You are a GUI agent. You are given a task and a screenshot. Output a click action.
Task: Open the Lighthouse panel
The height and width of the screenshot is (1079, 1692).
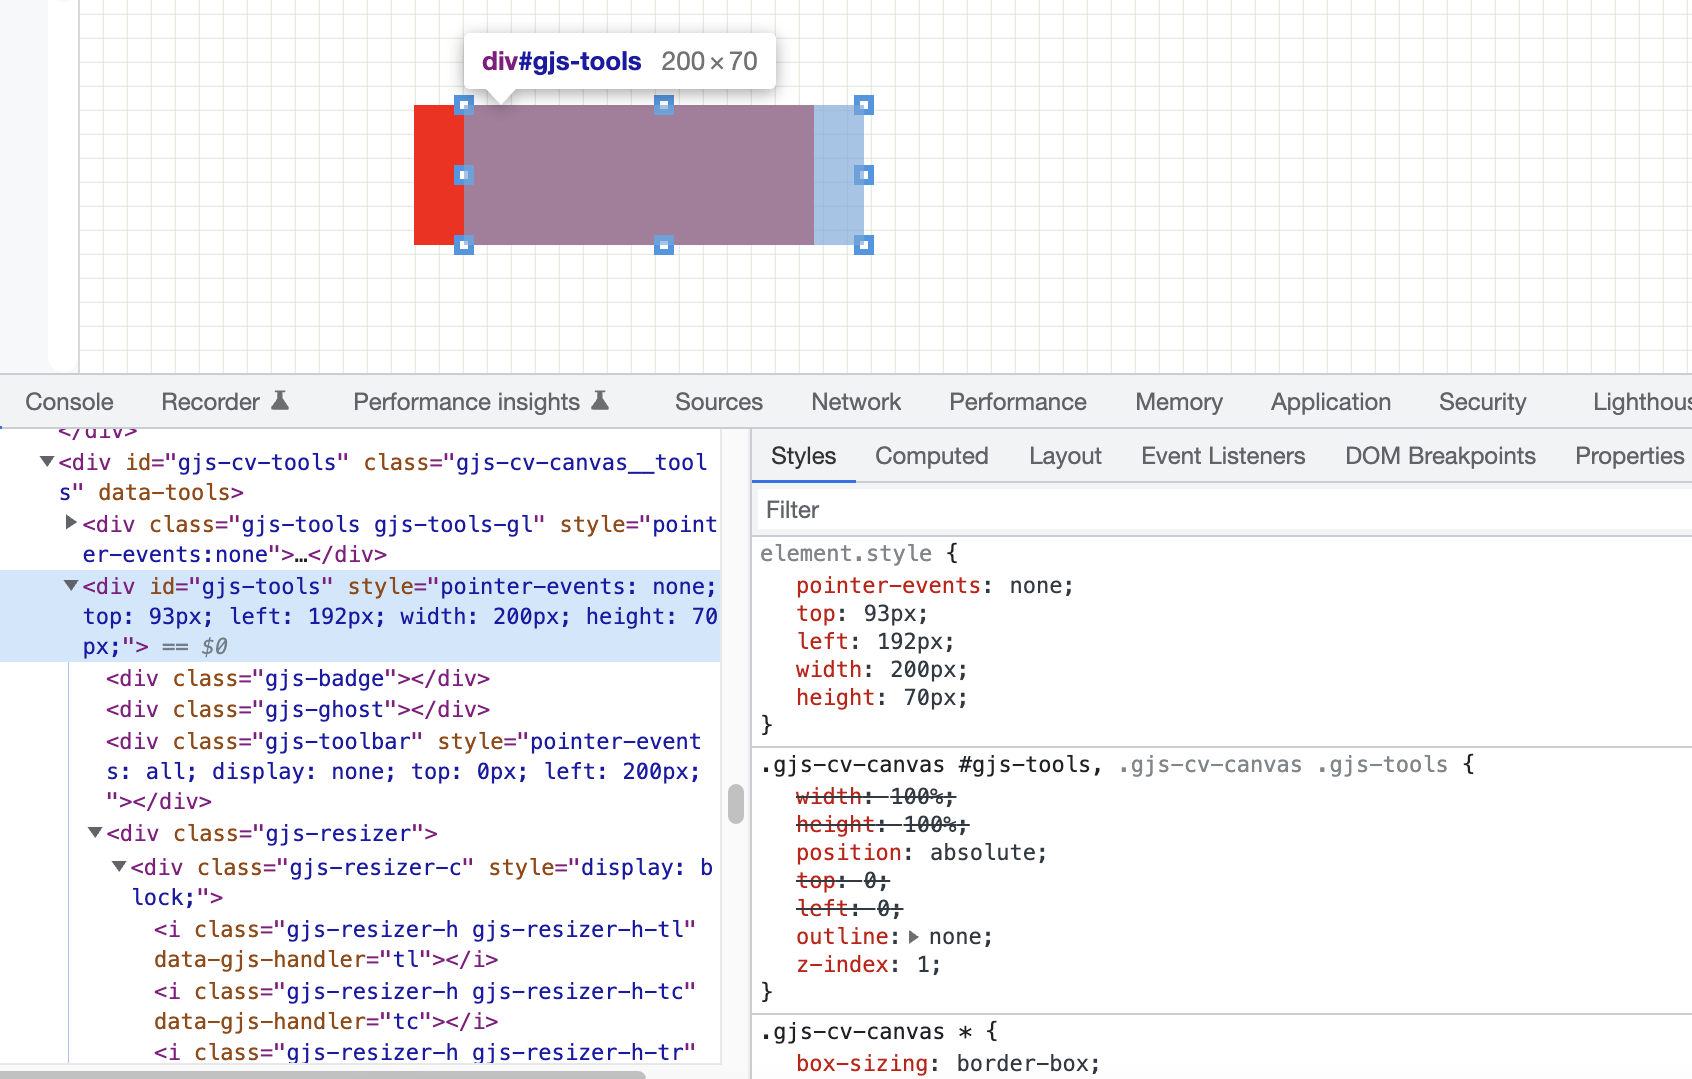coord(1640,401)
